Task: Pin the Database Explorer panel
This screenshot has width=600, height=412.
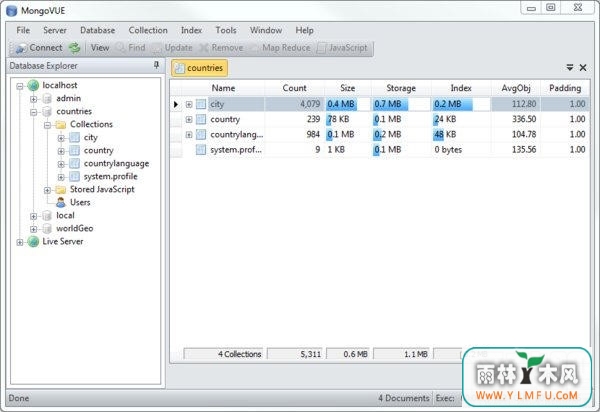Action: [x=156, y=65]
